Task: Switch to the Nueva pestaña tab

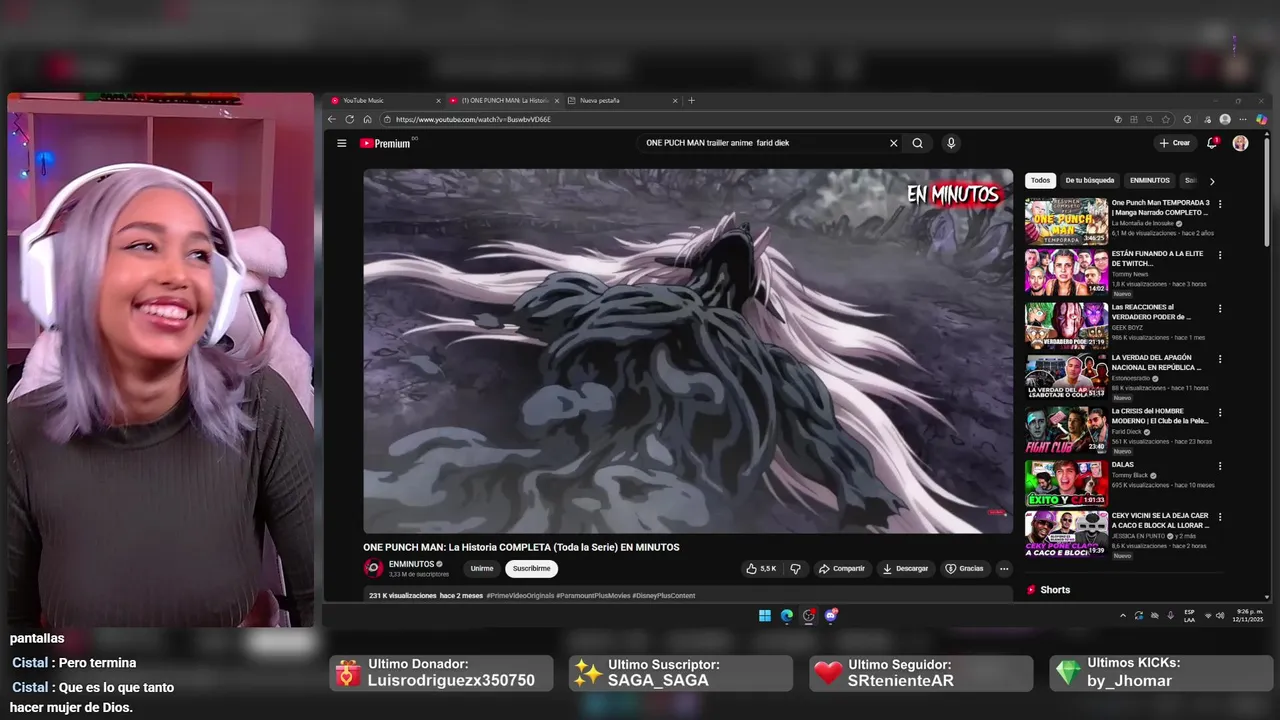Action: [622, 100]
